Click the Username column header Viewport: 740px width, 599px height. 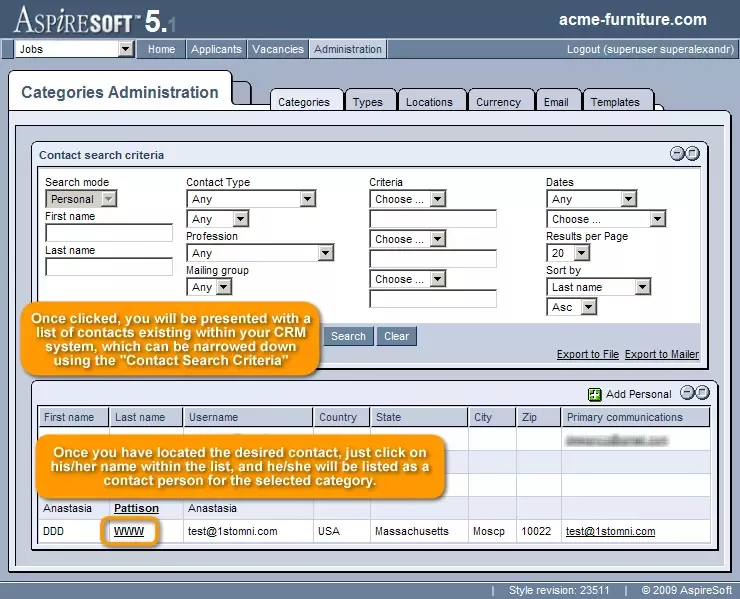[248, 417]
